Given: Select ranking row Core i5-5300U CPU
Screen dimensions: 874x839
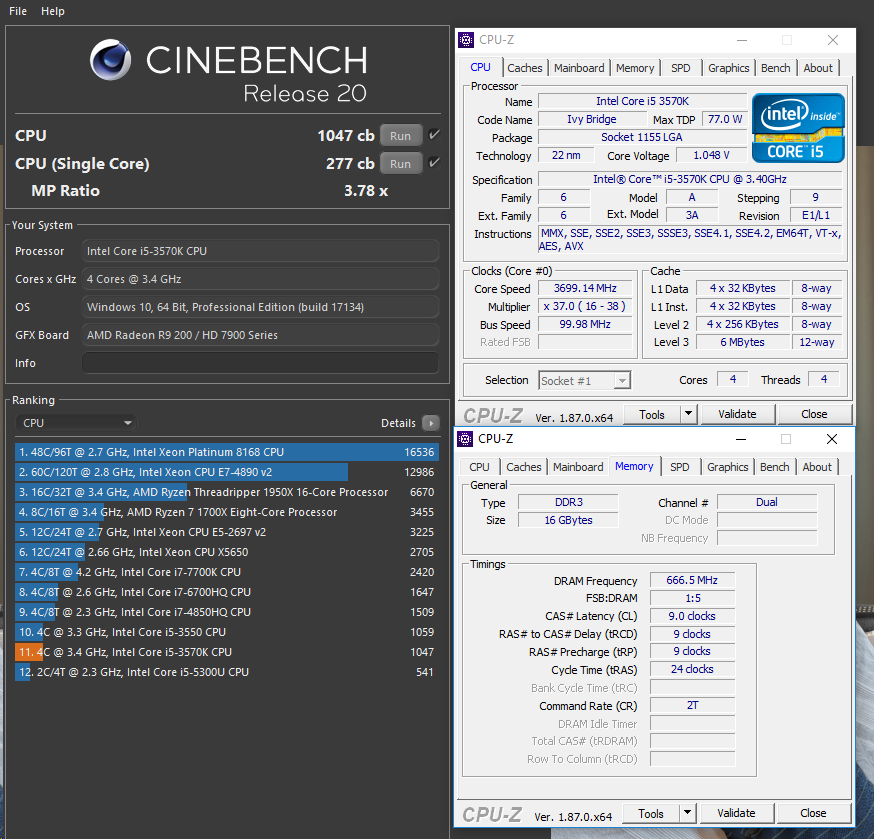Looking at the screenshot, I should tap(227, 672).
